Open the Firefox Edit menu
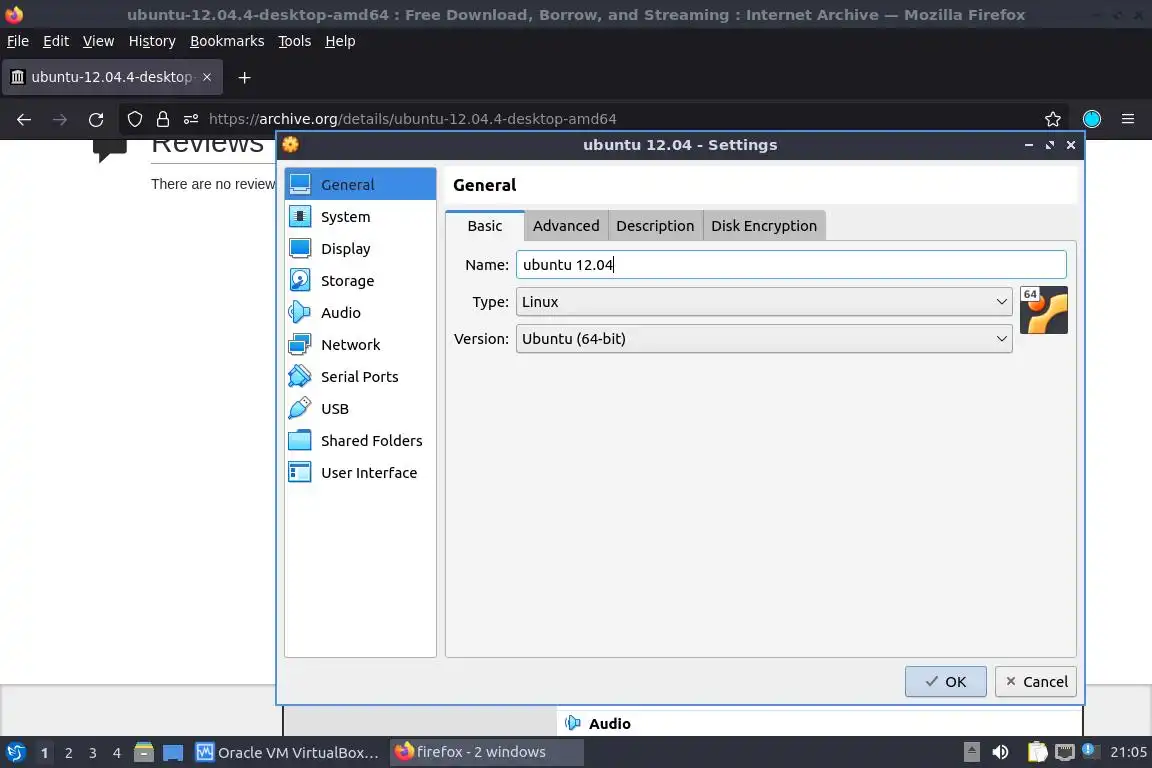 tap(56, 41)
